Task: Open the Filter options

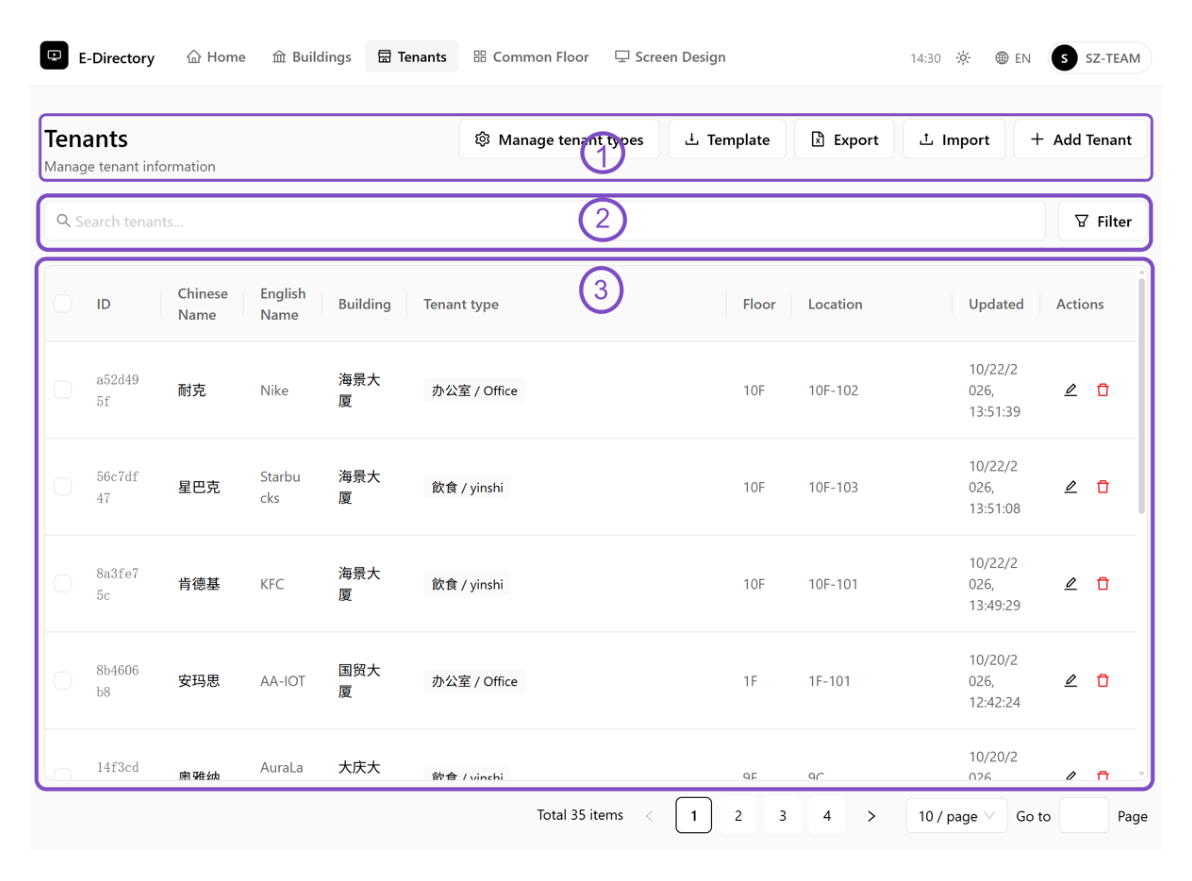Action: point(1102,221)
